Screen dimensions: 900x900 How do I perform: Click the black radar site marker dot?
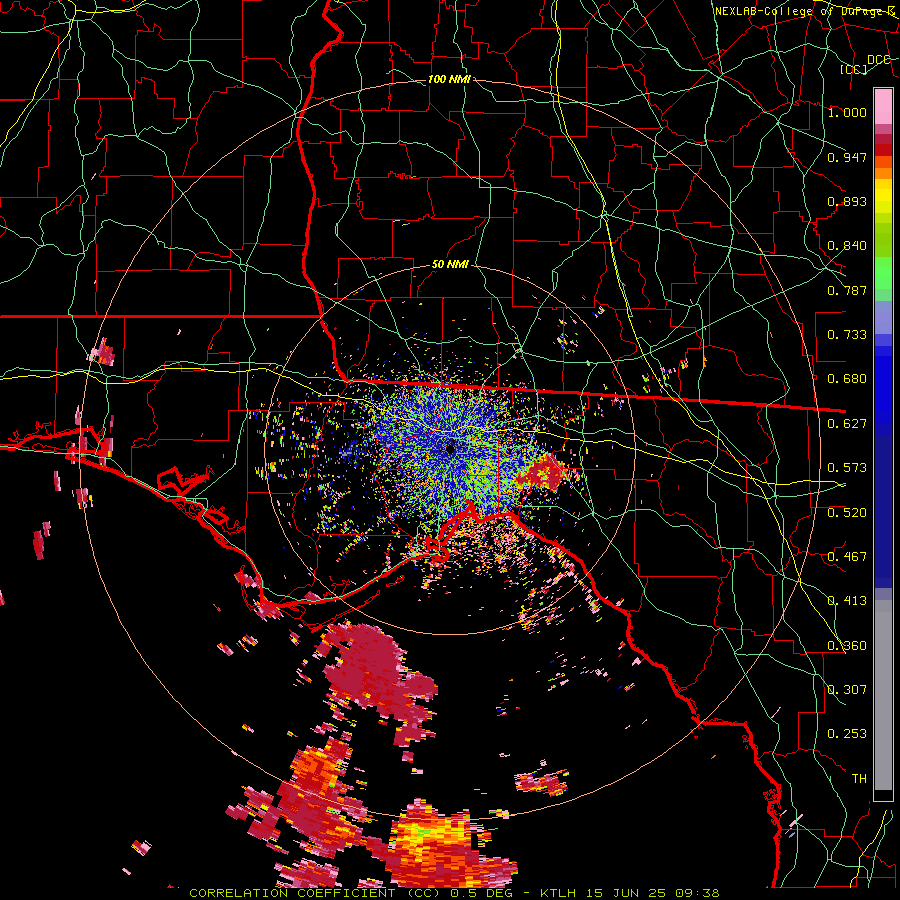[x=451, y=449]
